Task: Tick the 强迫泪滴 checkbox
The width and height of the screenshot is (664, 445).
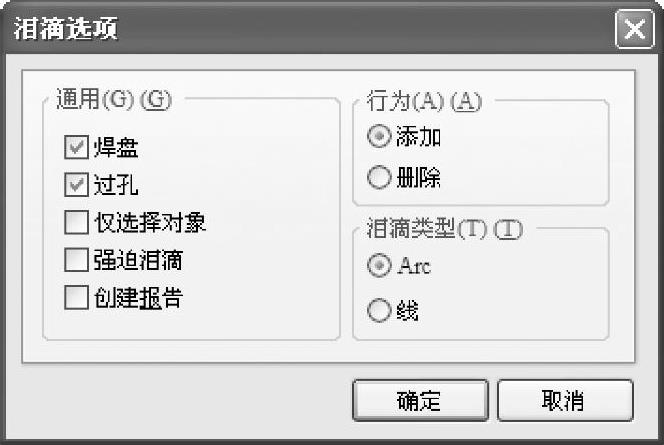Action: coord(76,260)
